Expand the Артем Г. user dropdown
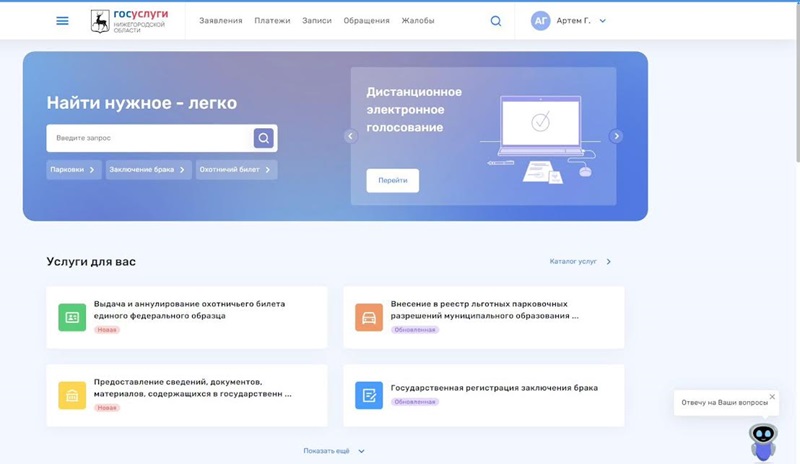Viewport: 800px width, 464px height. pyautogui.click(x=602, y=20)
